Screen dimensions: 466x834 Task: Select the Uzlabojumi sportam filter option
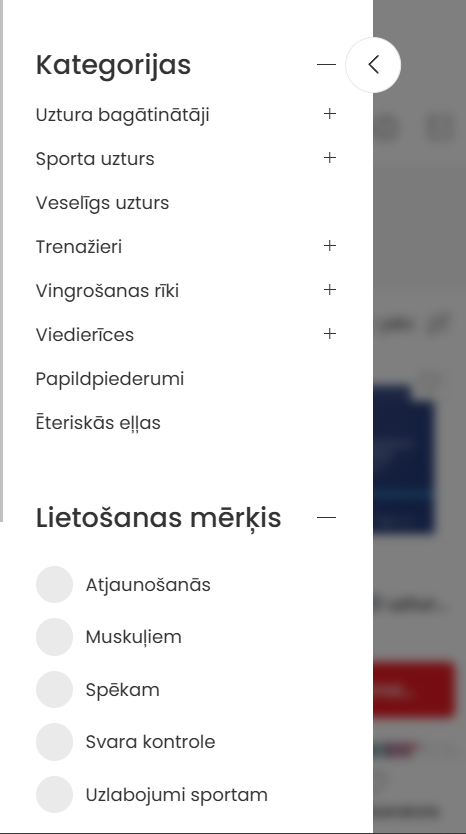152,795
